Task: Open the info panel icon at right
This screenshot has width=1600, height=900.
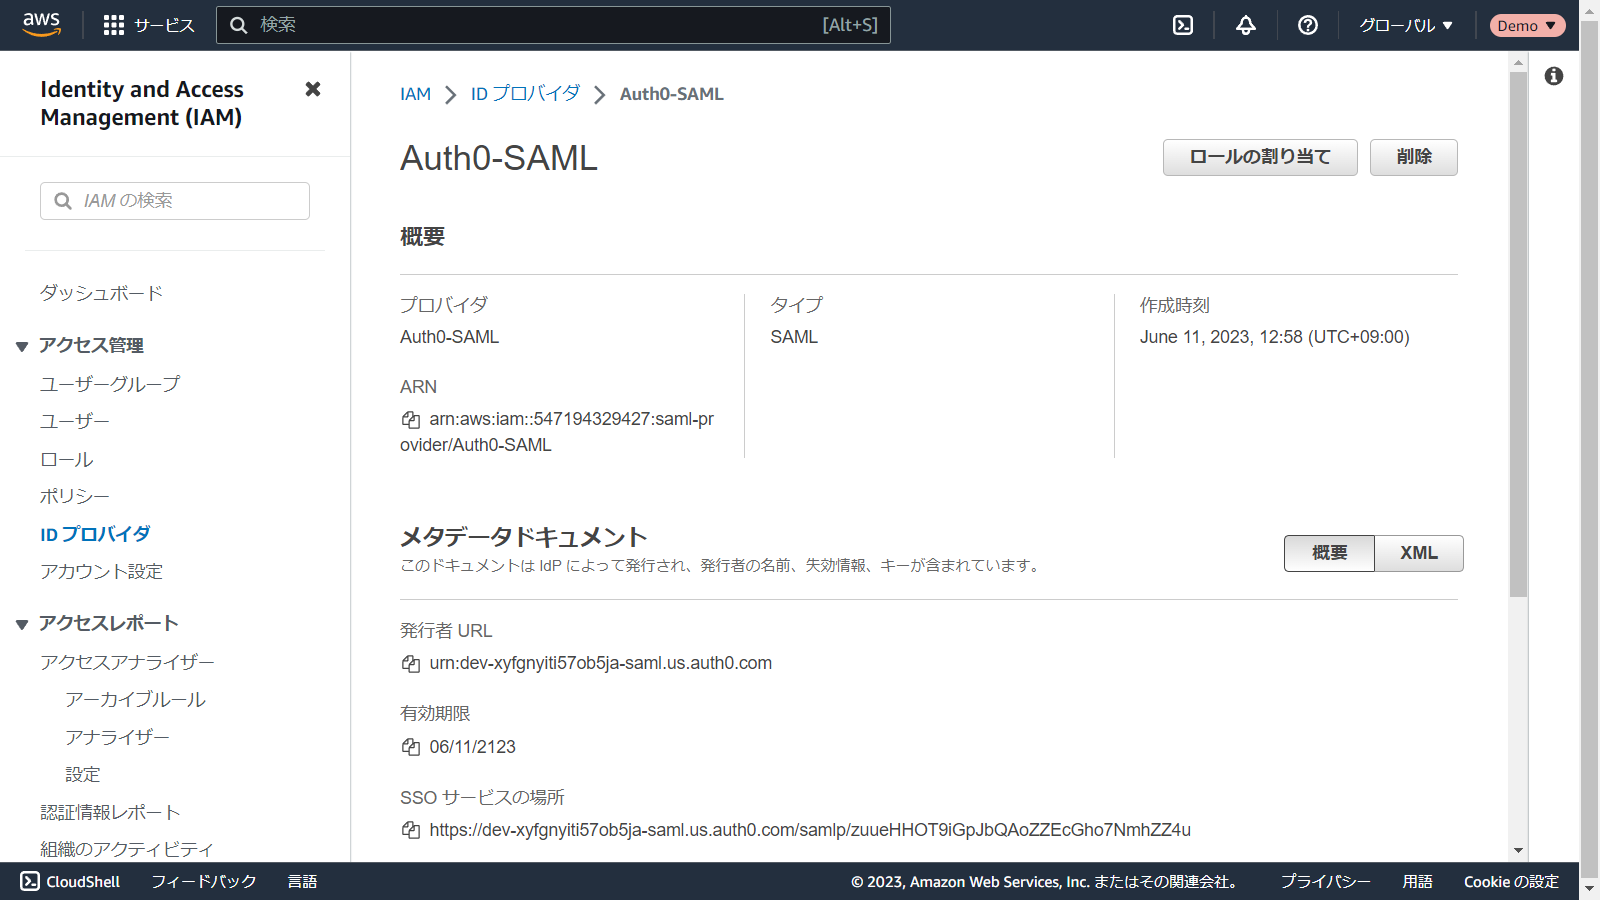Action: pyautogui.click(x=1553, y=76)
